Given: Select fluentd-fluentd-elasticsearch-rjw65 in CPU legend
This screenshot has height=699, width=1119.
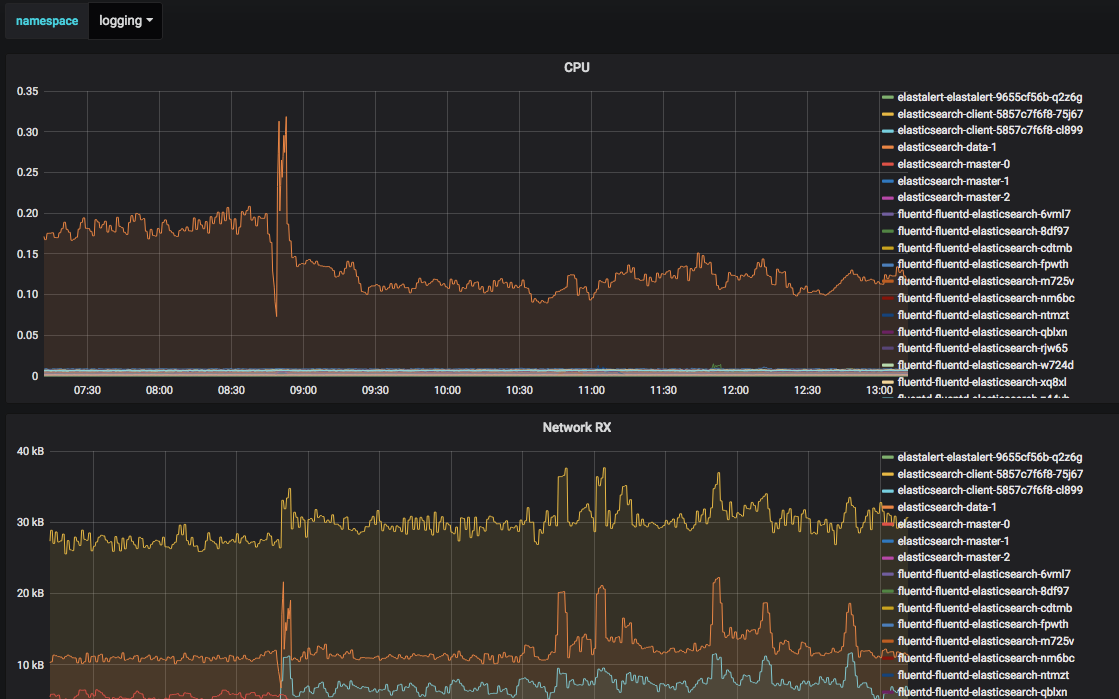Looking at the screenshot, I should coord(982,348).
